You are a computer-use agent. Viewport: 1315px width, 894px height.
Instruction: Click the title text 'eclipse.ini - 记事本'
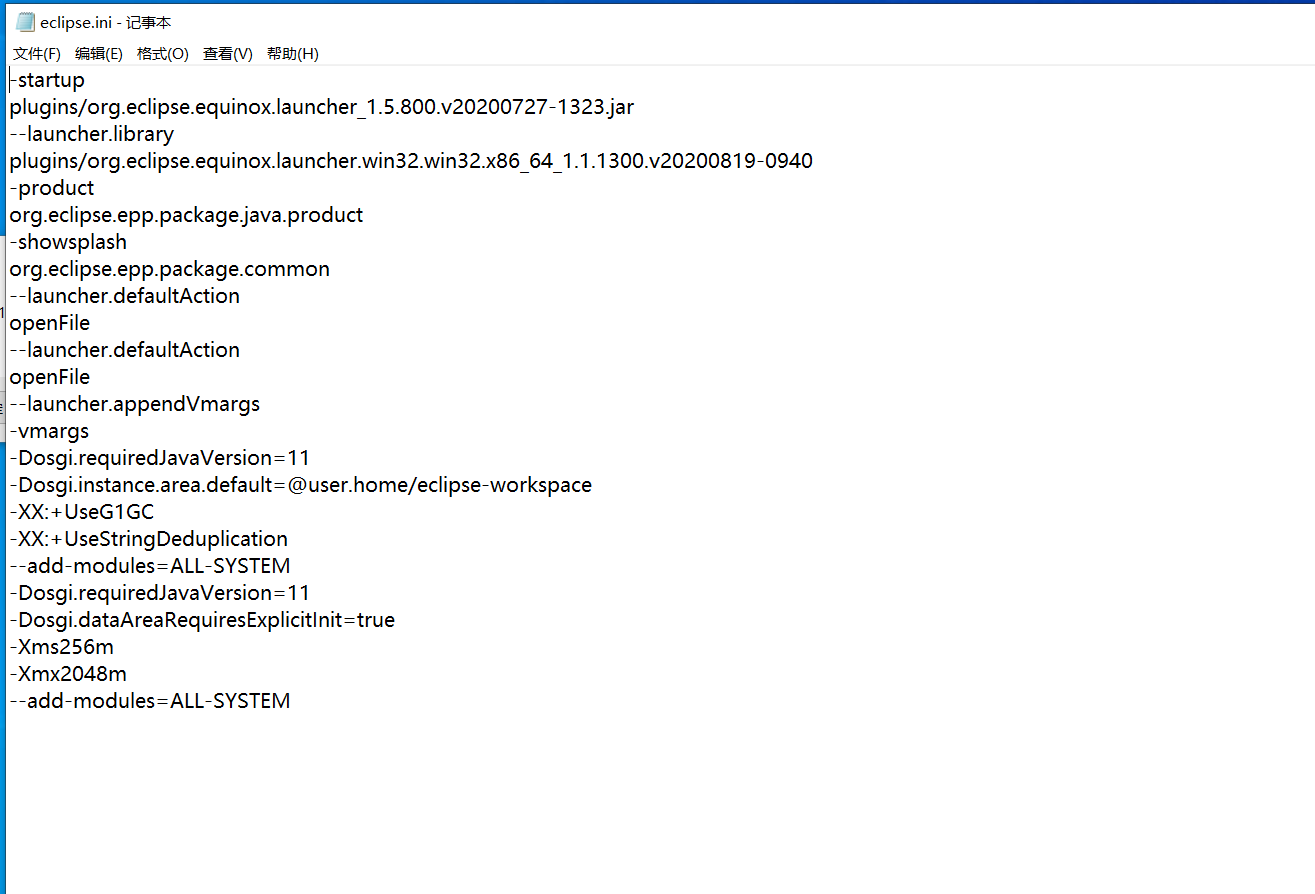[106, 23]
